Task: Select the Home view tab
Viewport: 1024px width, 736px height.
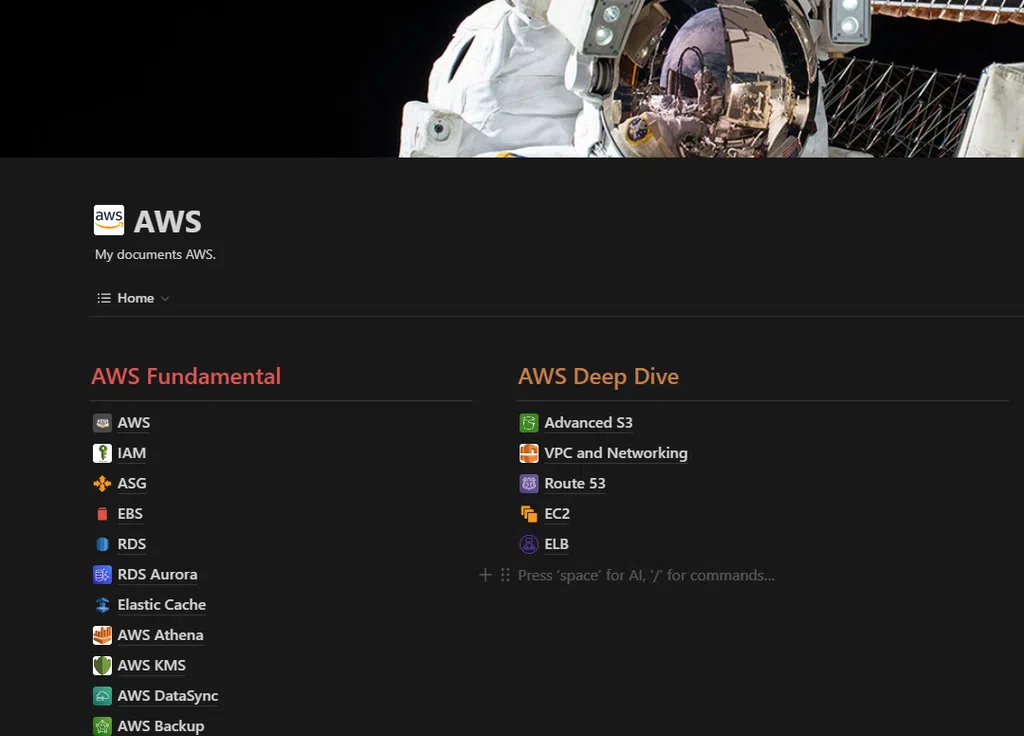Action: point(133,298)
